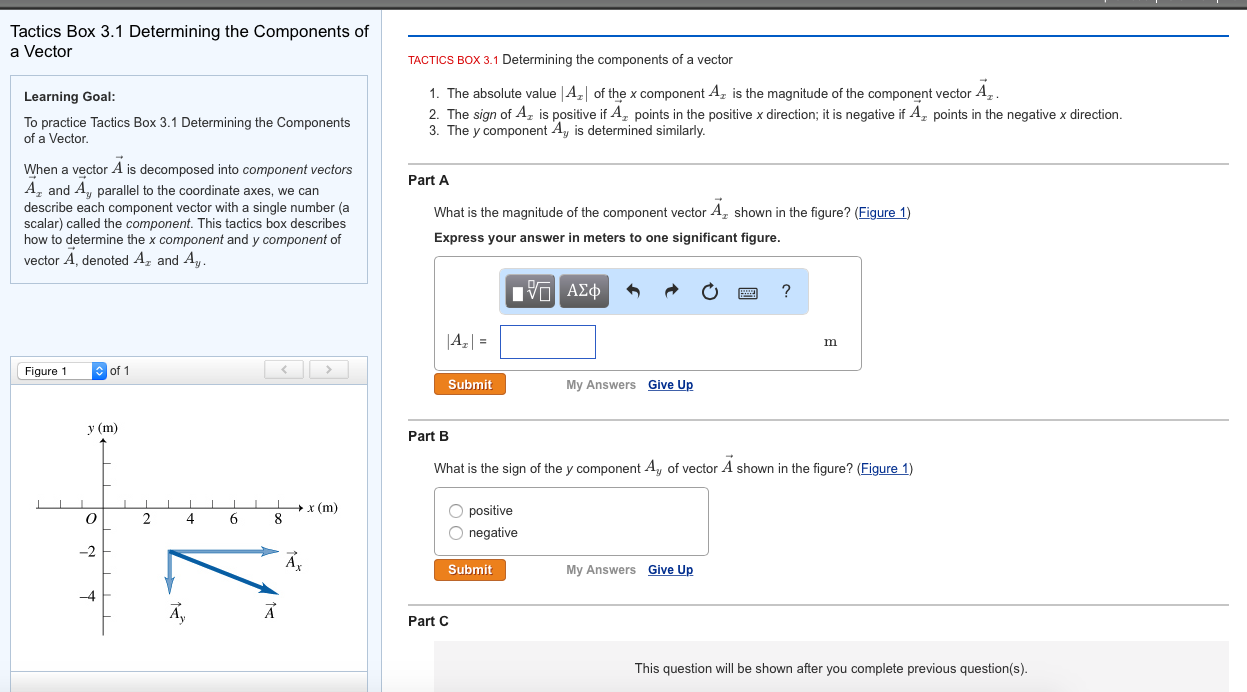
Task: Reset the answer entry field
Action: [x=710, y=291]
